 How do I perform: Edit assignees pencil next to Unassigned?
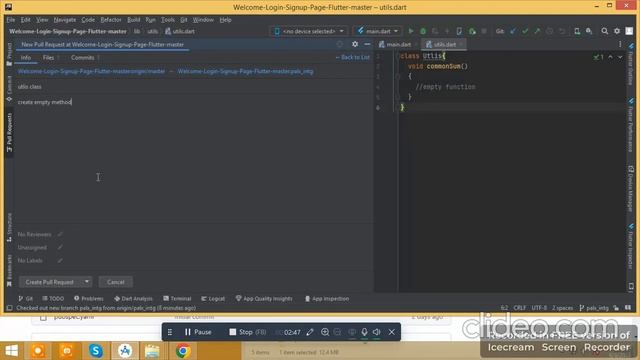coord(60,247)
